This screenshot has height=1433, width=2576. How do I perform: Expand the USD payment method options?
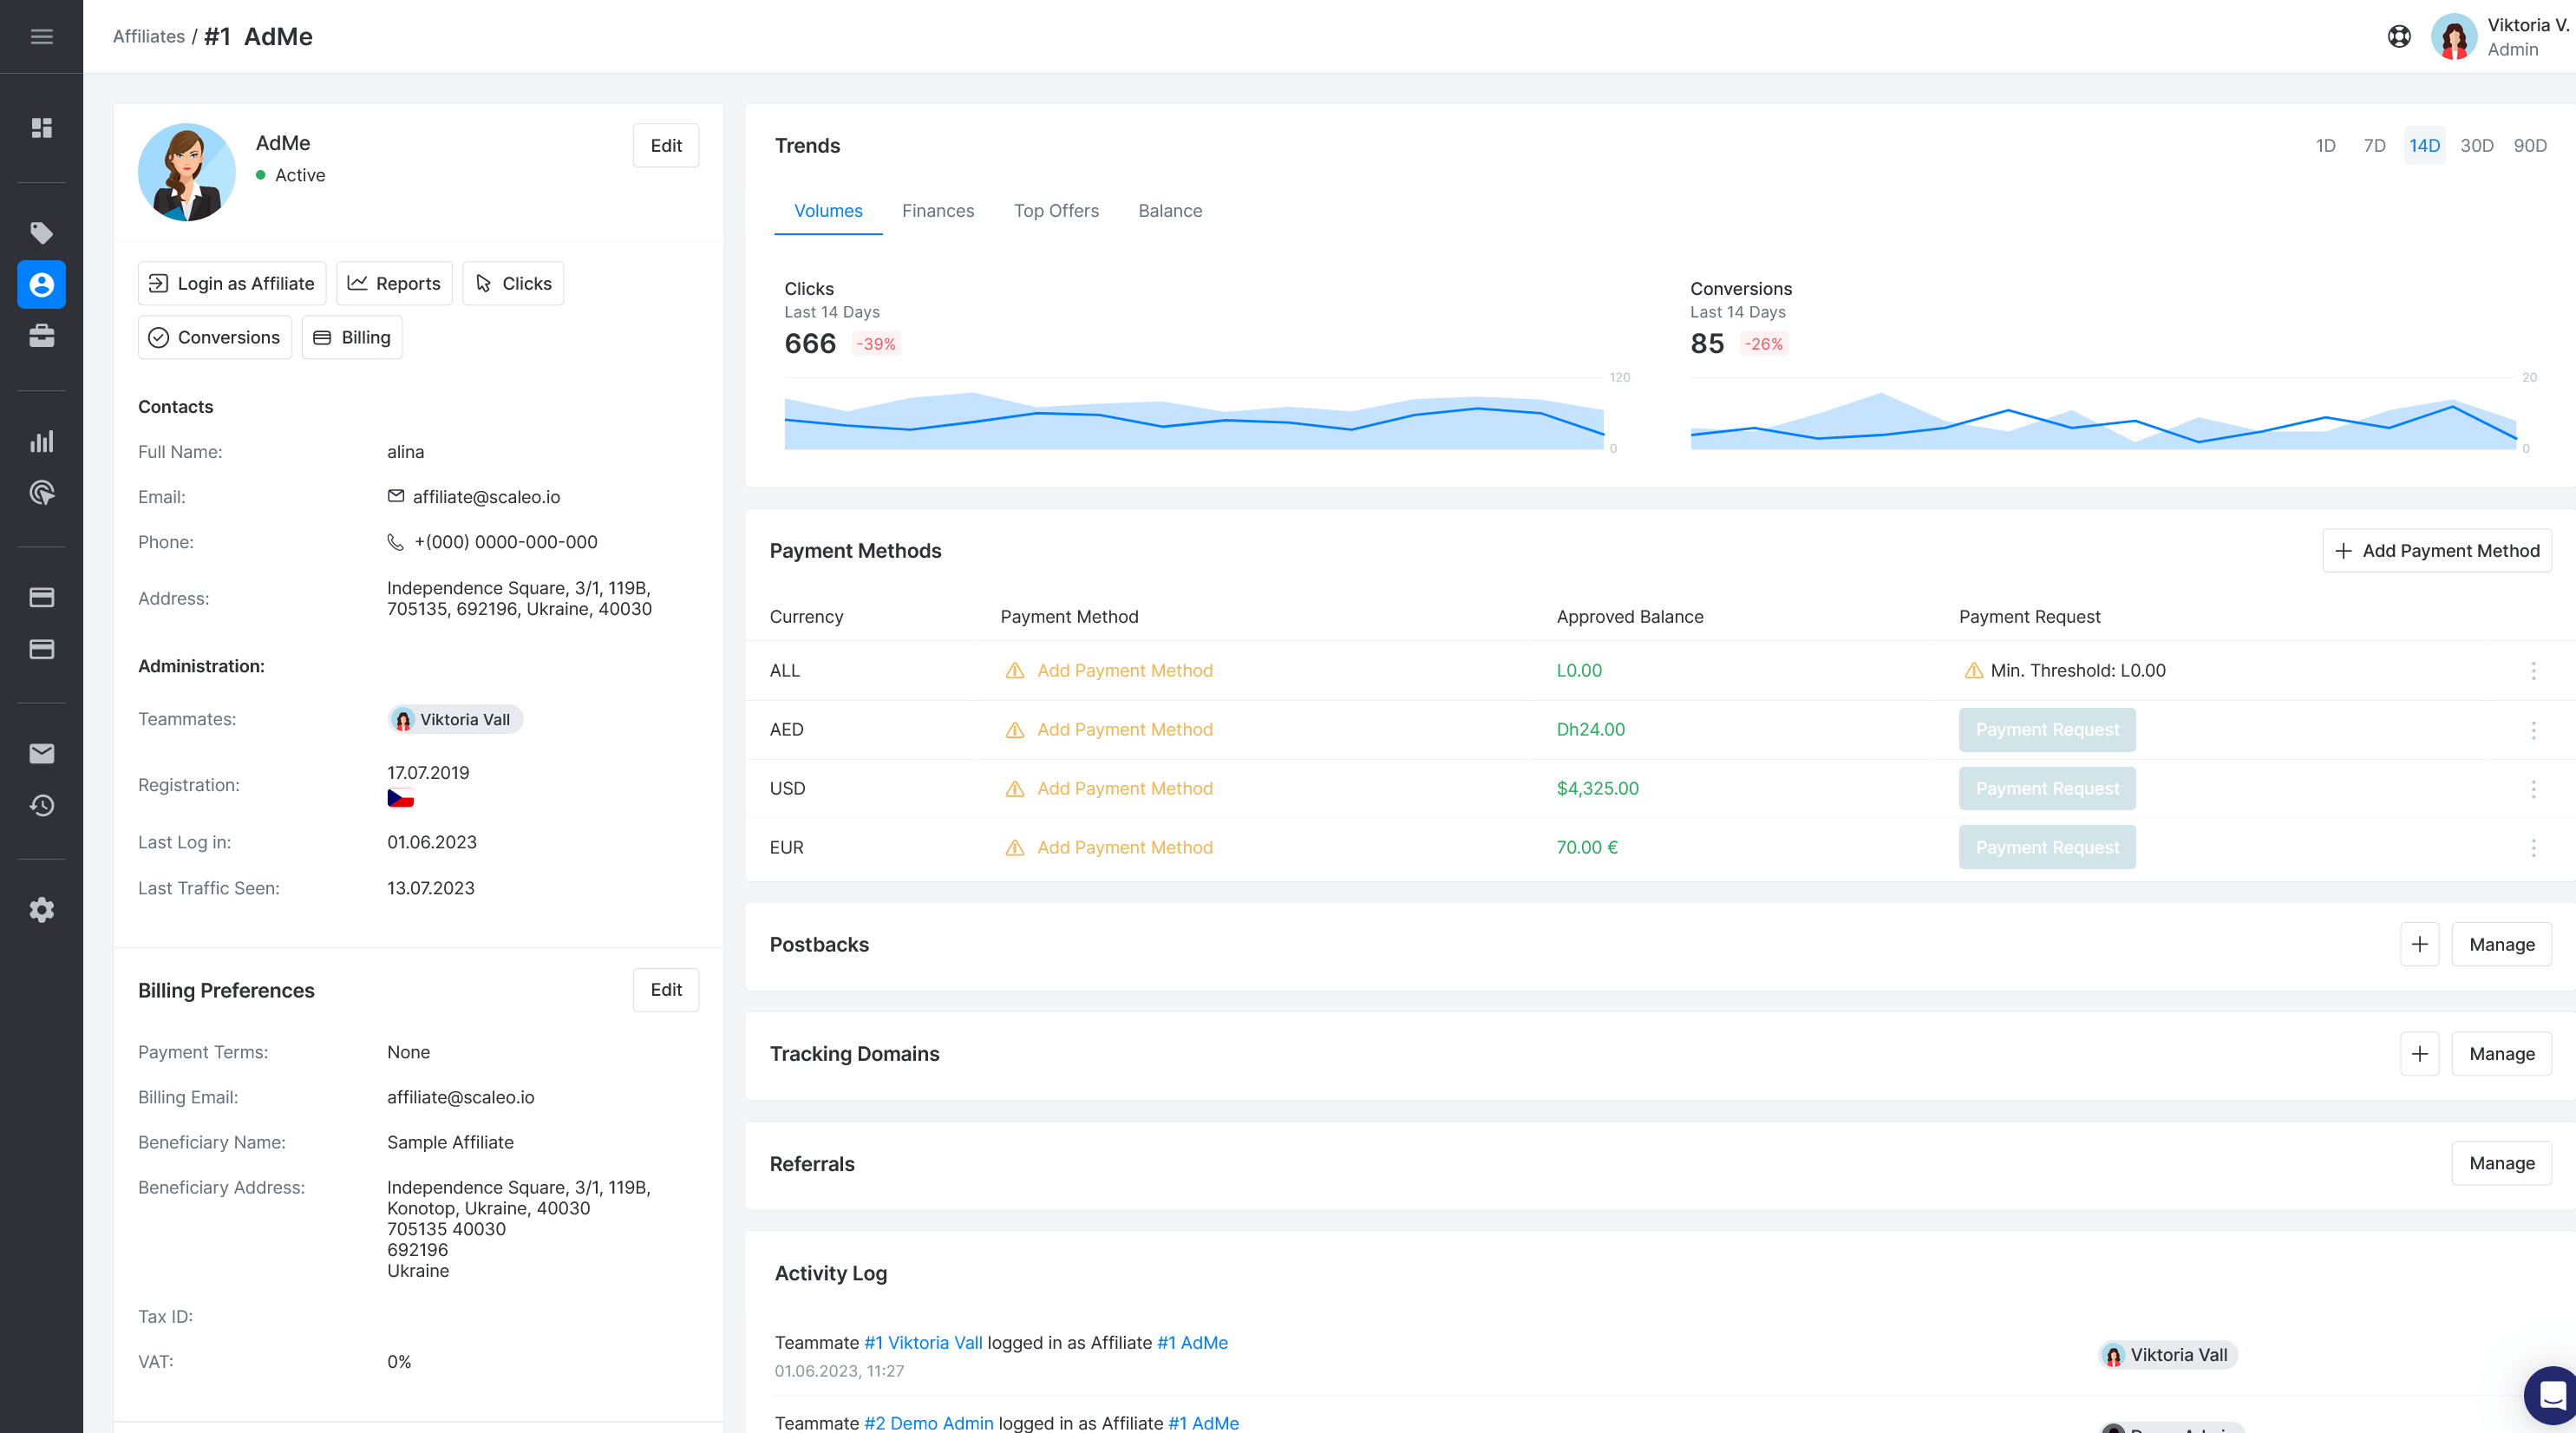(x=2532, y=787)
